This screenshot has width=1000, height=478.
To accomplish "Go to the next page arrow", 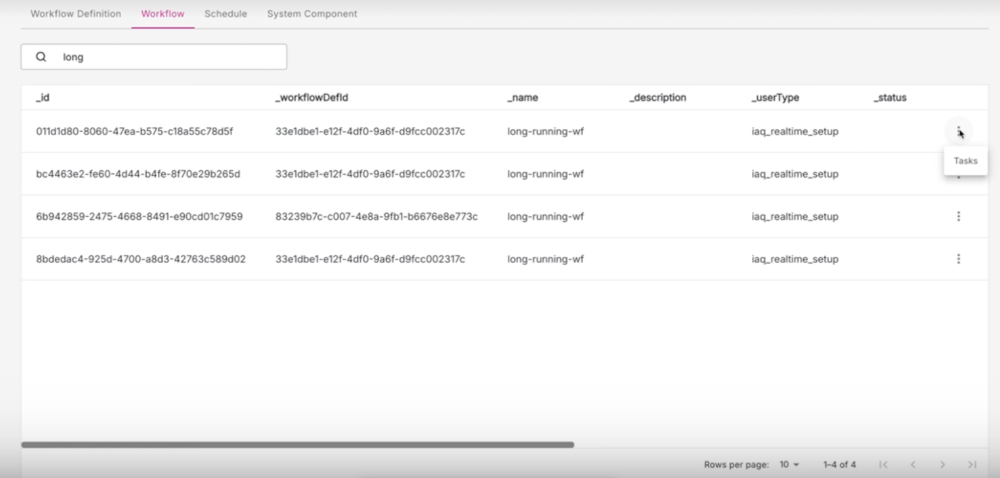I will [942, 465].
